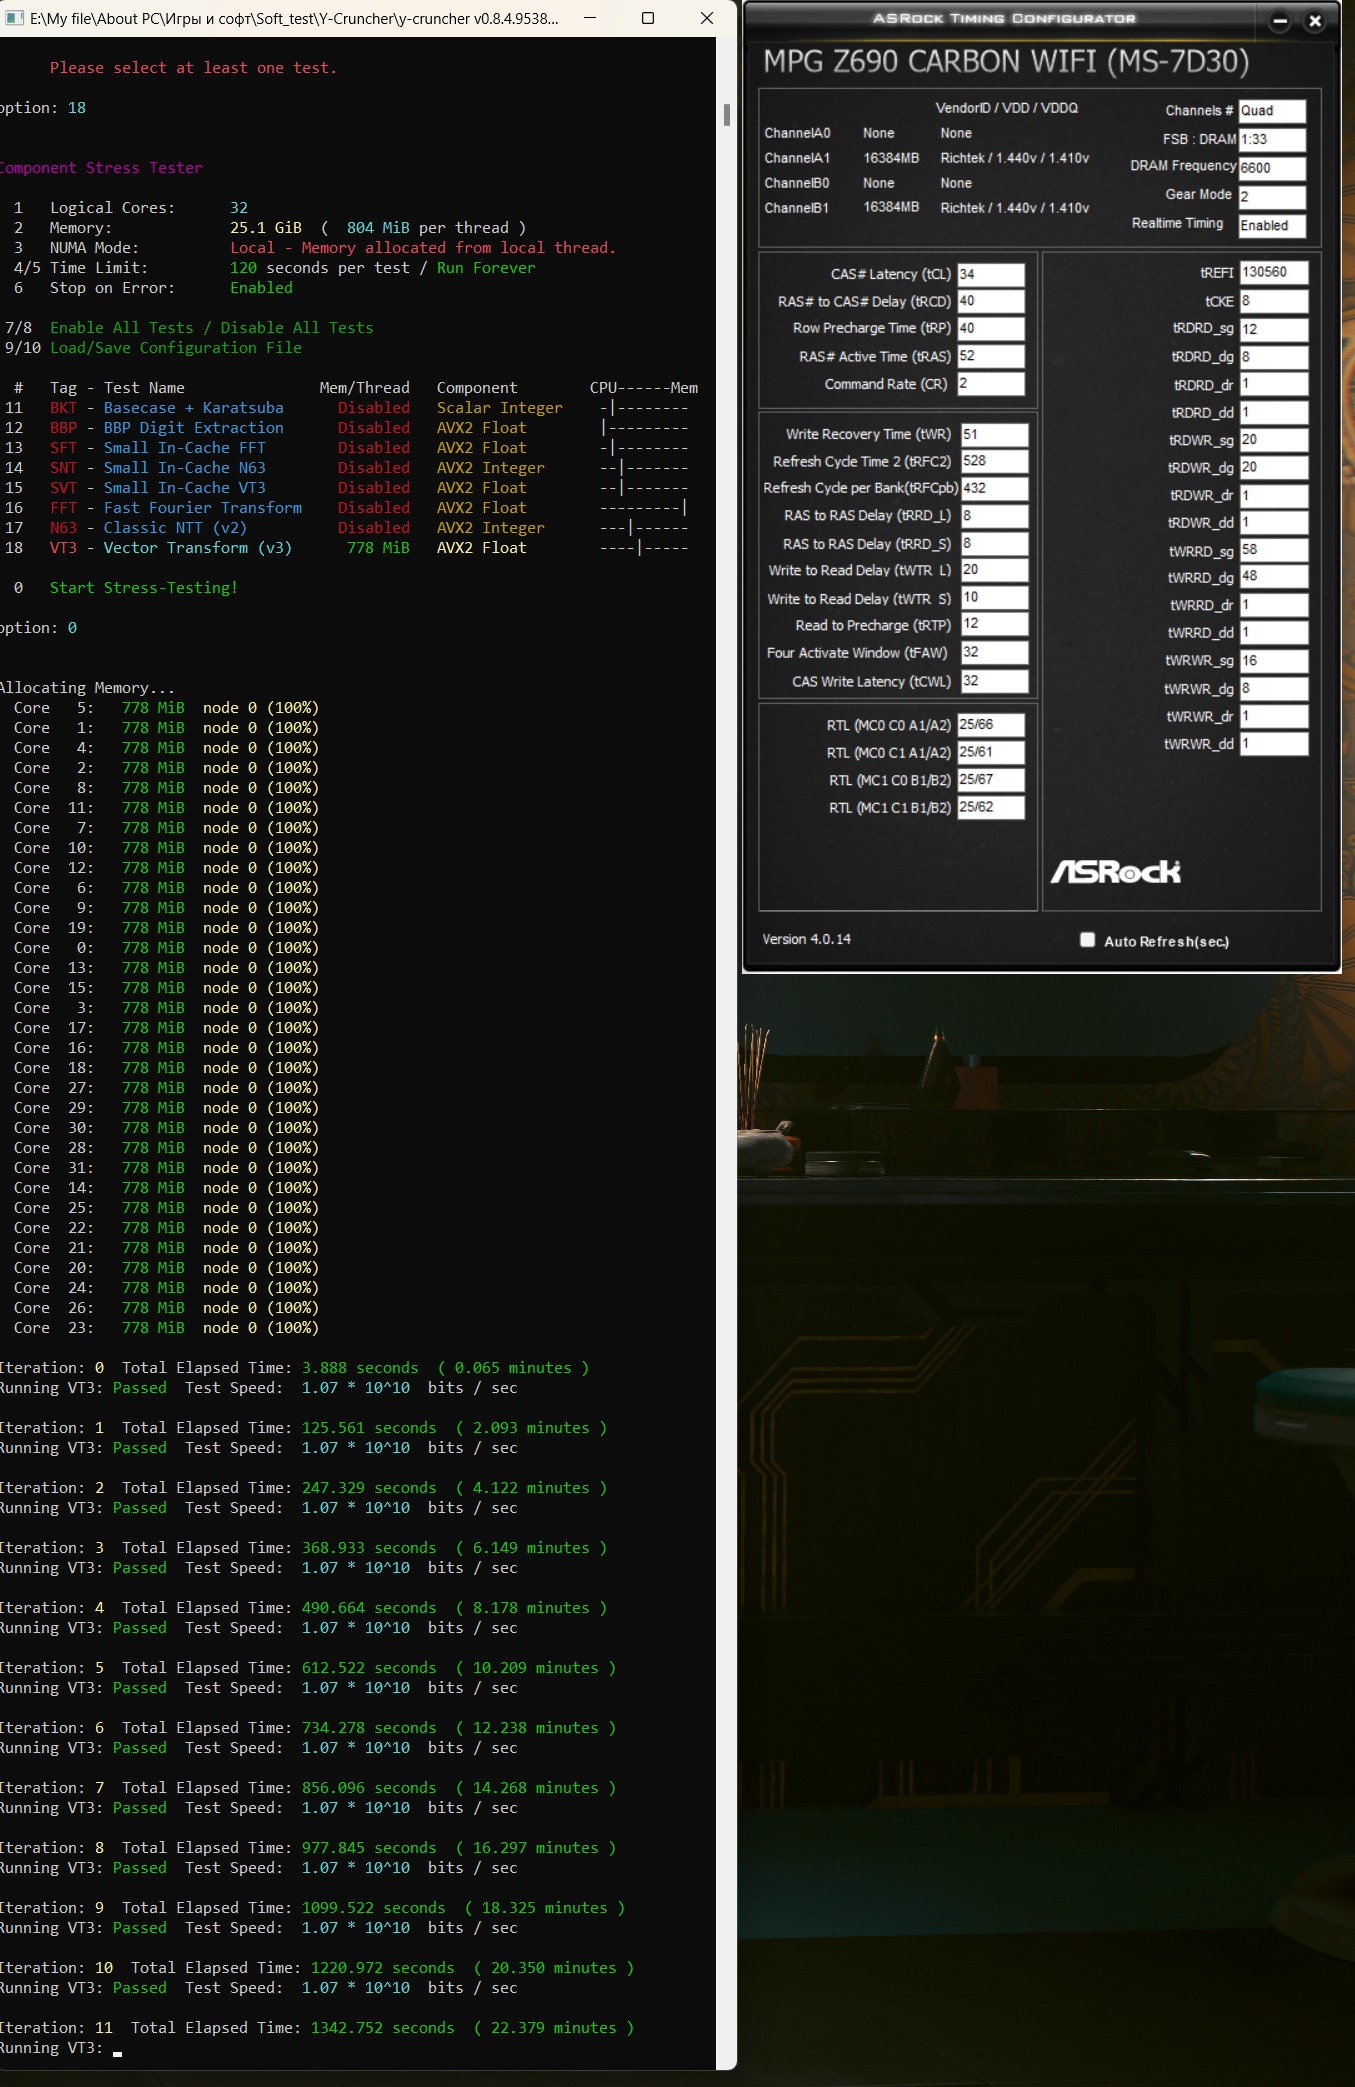Click the RTL MC0 C0 A1/A2 field
Image resolution: width=1355 pixels, height=2087 pixels.
(x=991, y=725)
